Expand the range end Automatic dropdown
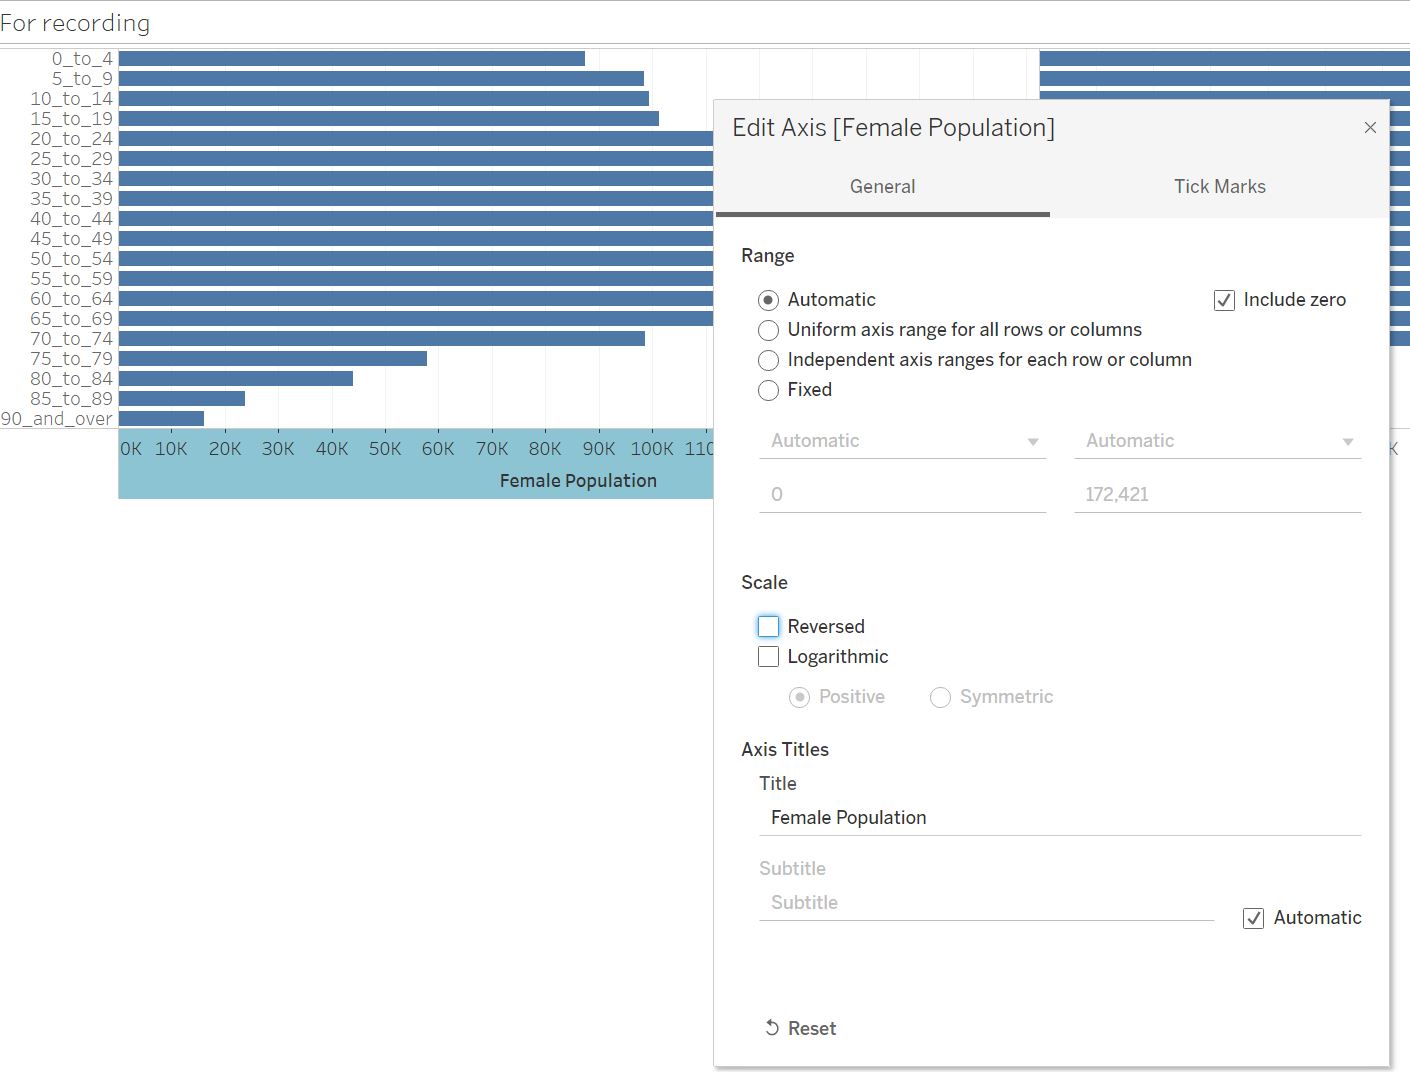1410x1072 pixels. coord(1217,441)
